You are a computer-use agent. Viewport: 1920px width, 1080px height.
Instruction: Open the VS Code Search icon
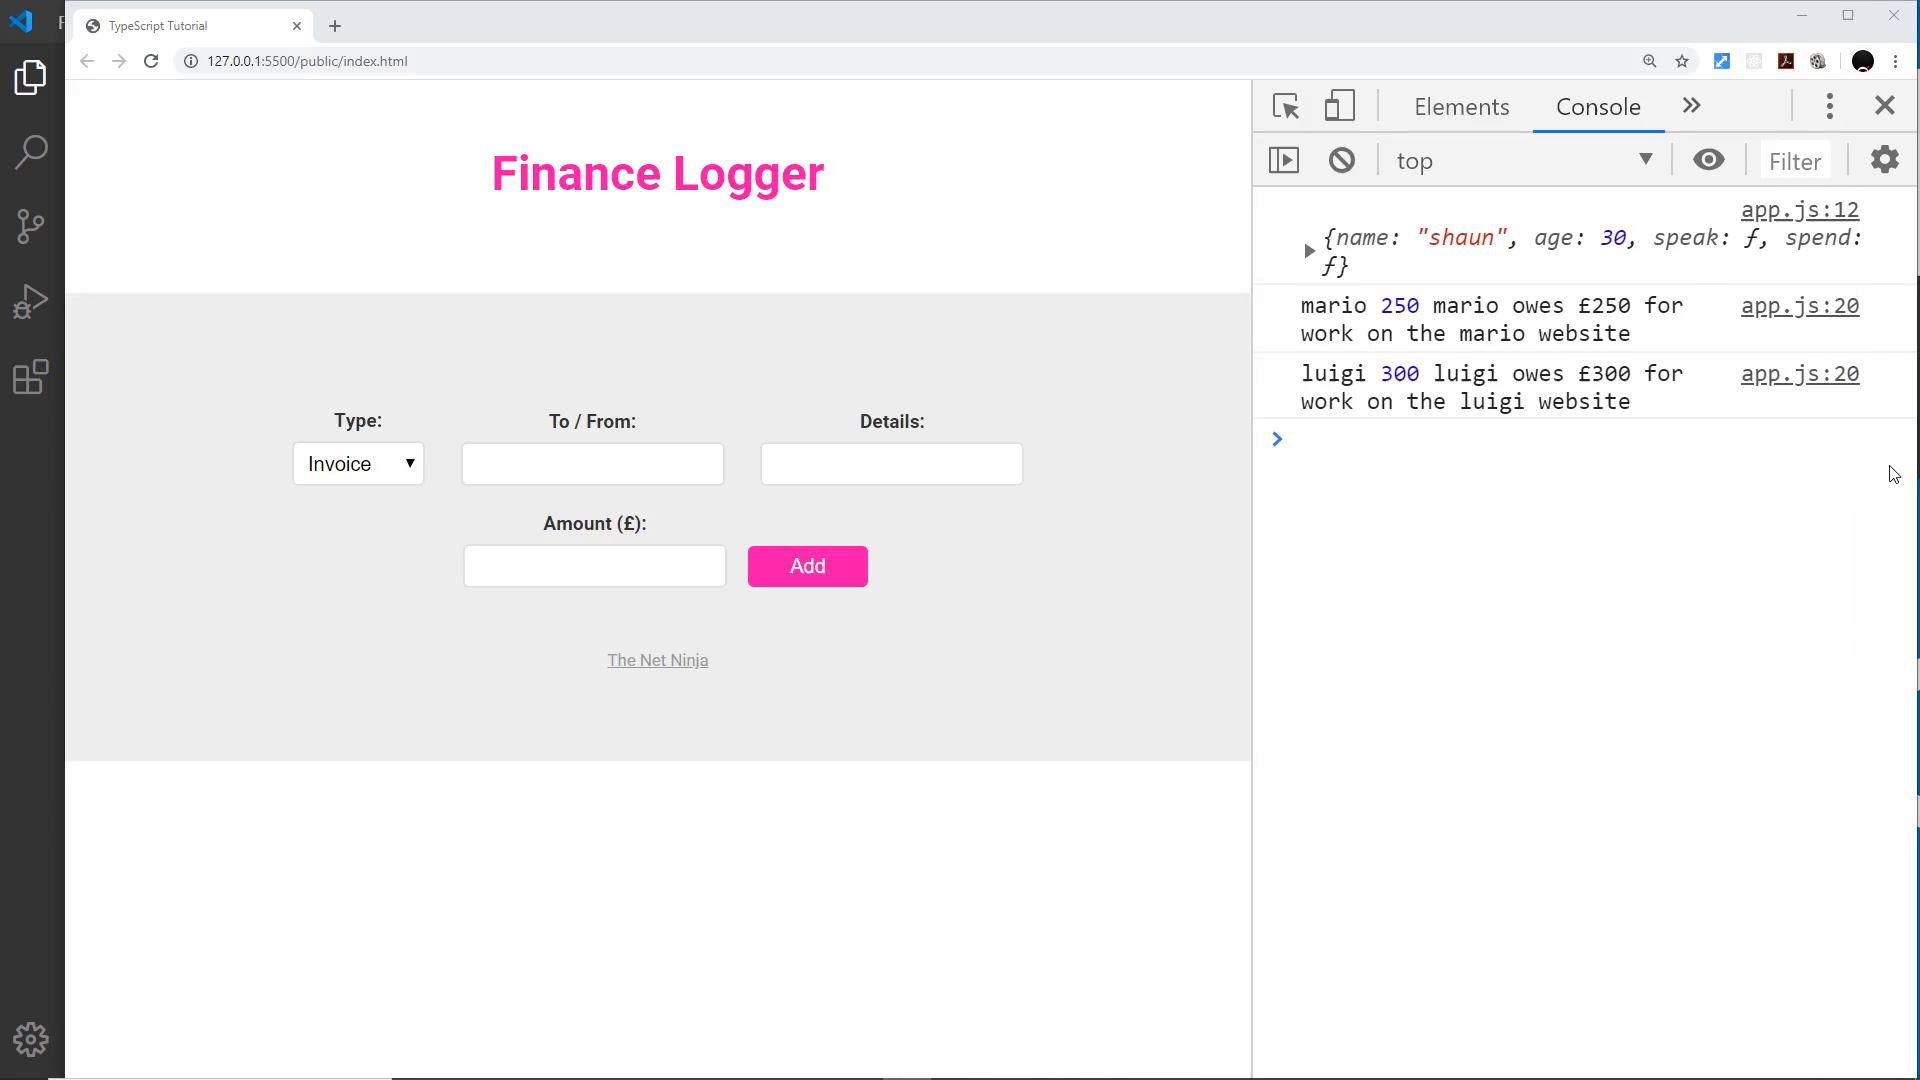click(x=31, y=152)
